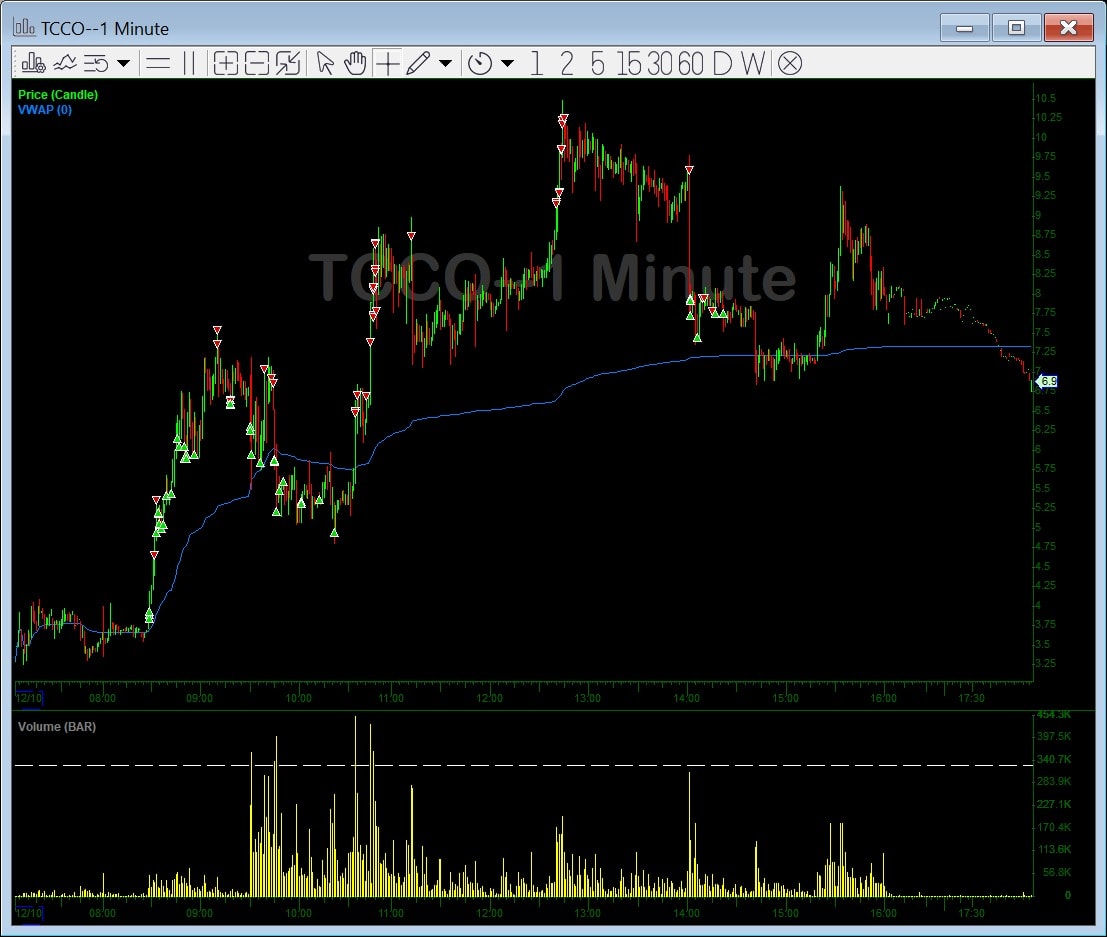
Task: Toggle the horizontal lines tool
Action: 158,63
